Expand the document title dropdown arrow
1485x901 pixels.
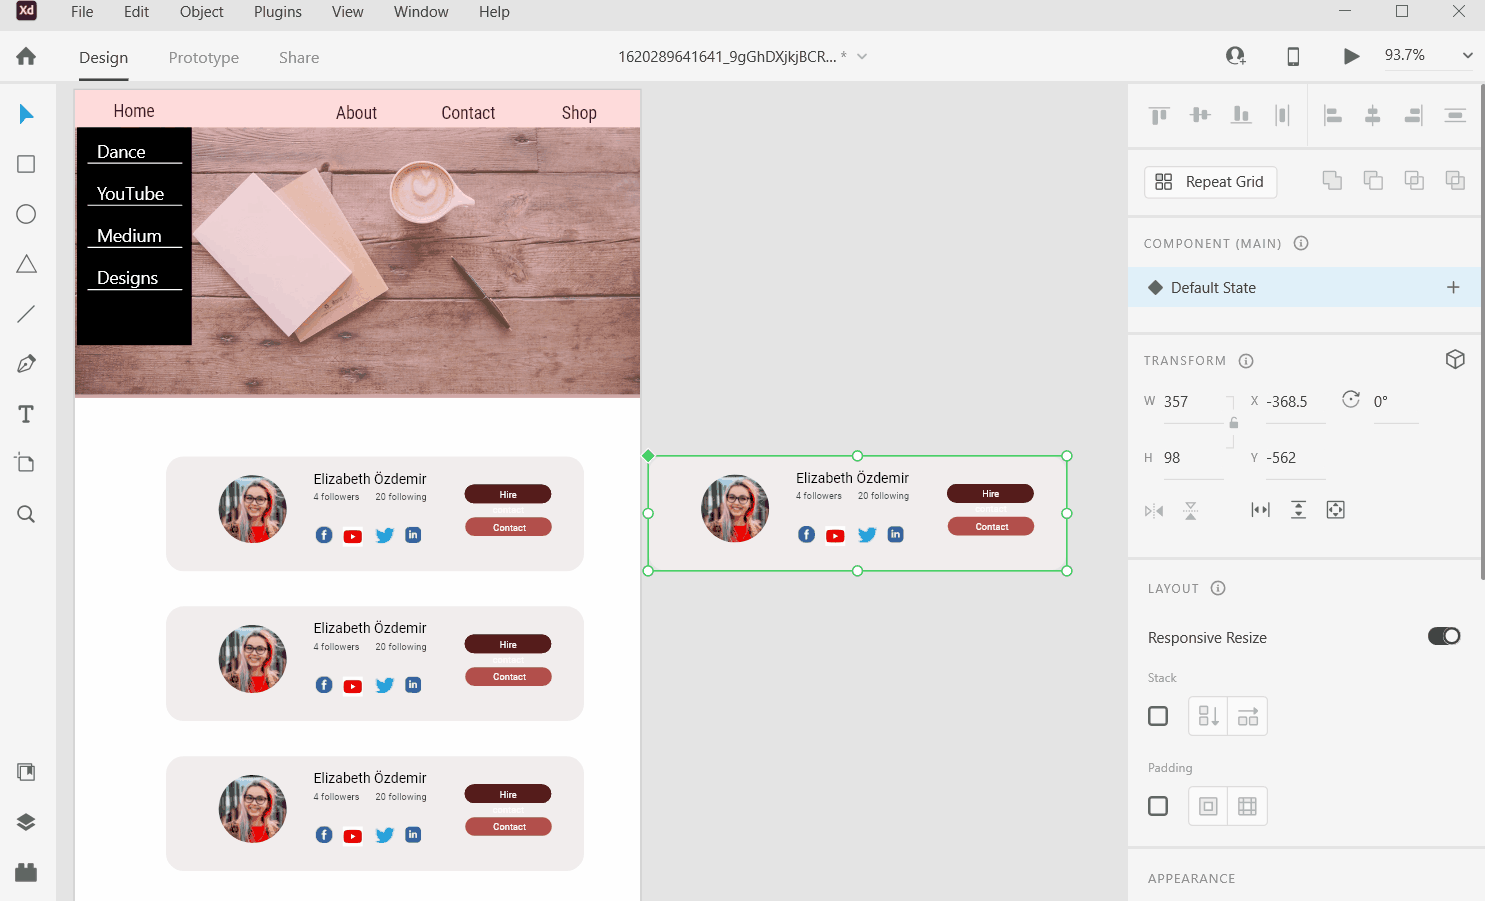point(862,57)
